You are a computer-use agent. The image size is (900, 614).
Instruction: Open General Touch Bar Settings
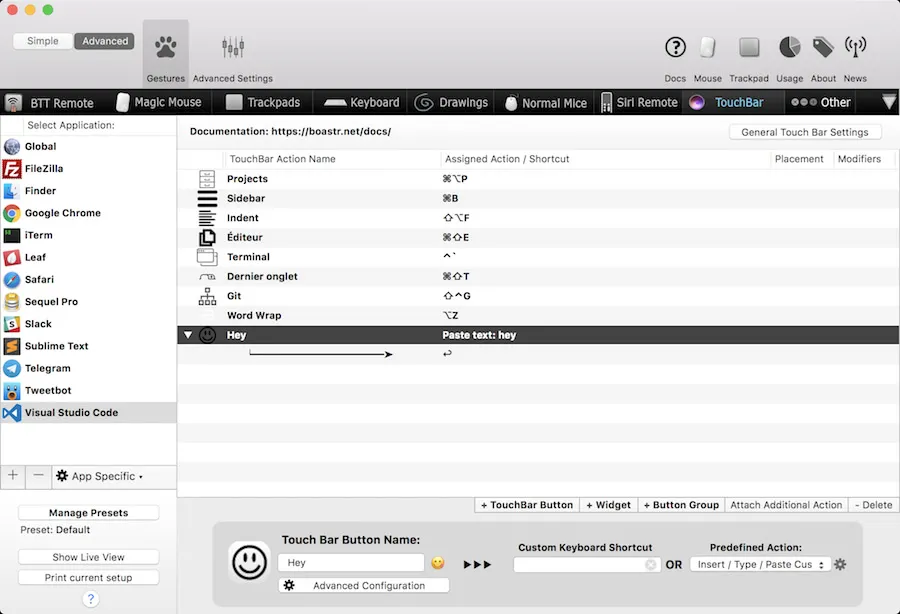tap(805, 132)
